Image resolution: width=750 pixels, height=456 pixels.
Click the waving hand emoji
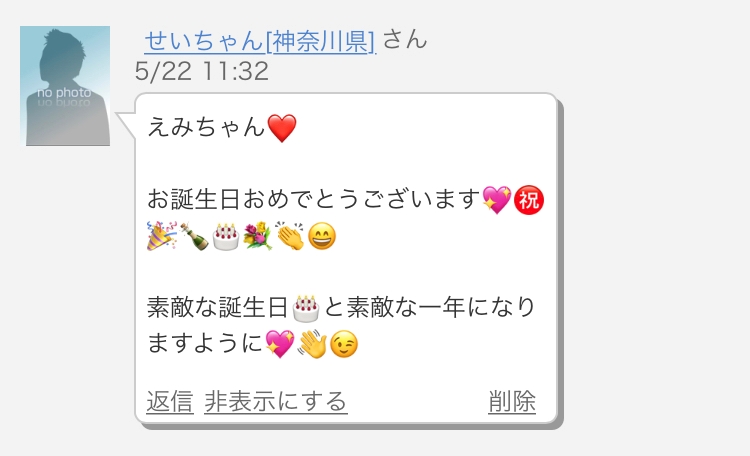(312, 344)
